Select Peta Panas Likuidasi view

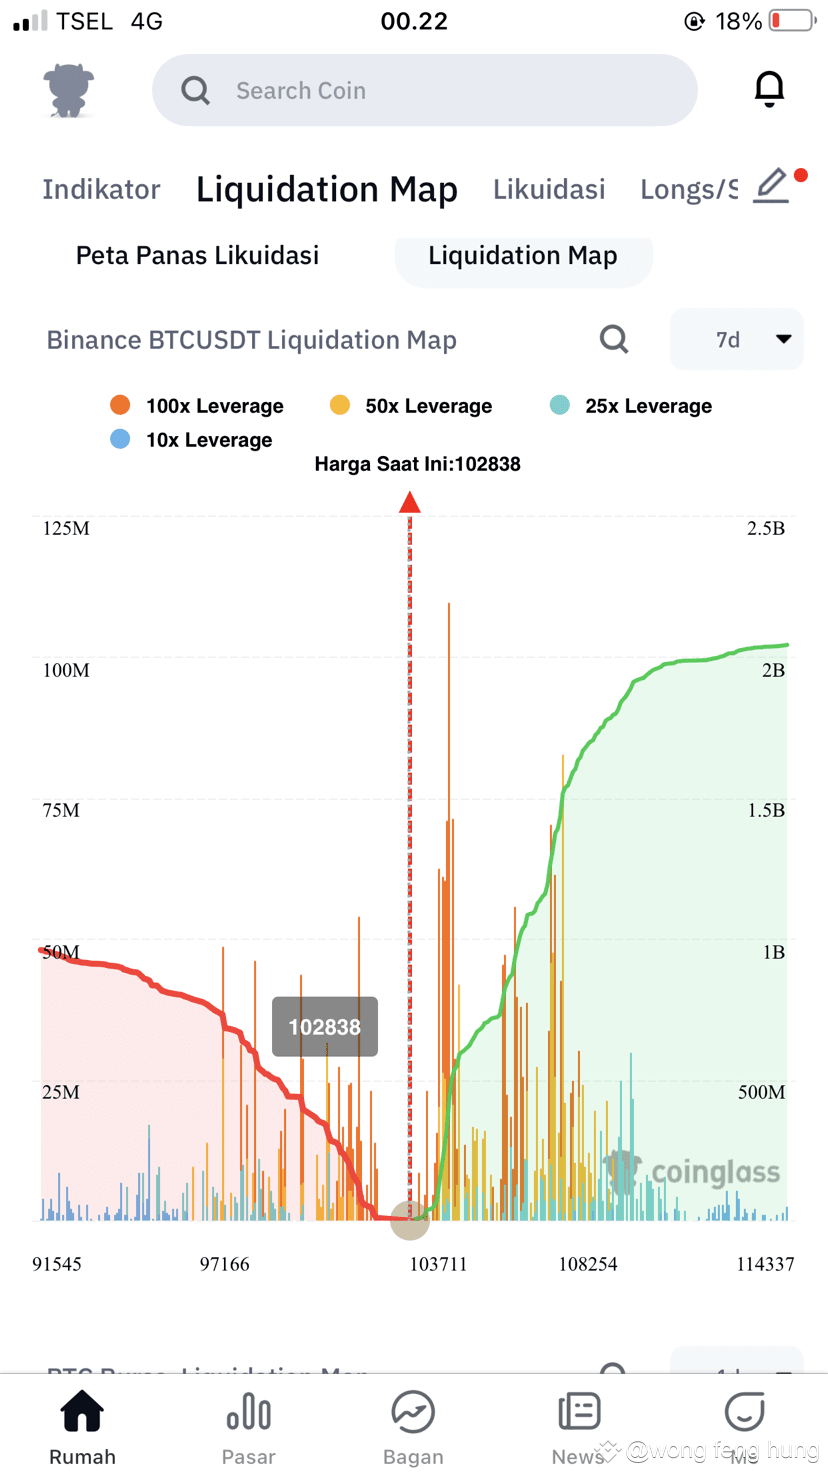[x=197, y=255]
